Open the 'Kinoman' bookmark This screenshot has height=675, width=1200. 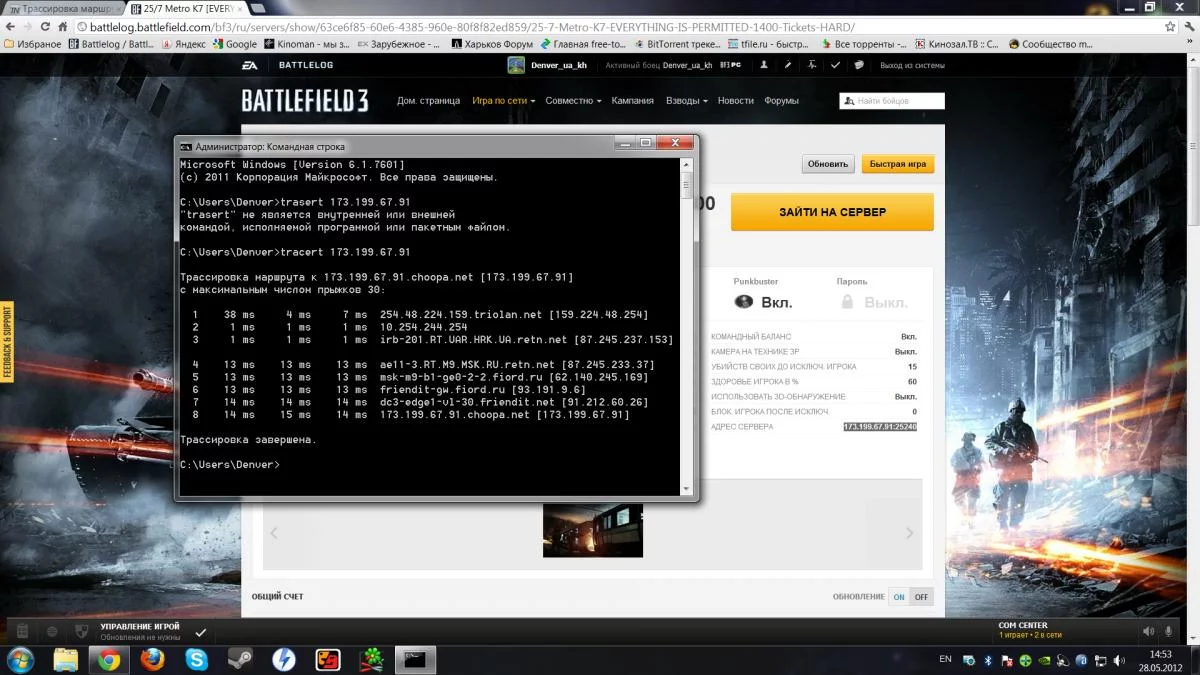pyautogui.click(x=306, y=44)
